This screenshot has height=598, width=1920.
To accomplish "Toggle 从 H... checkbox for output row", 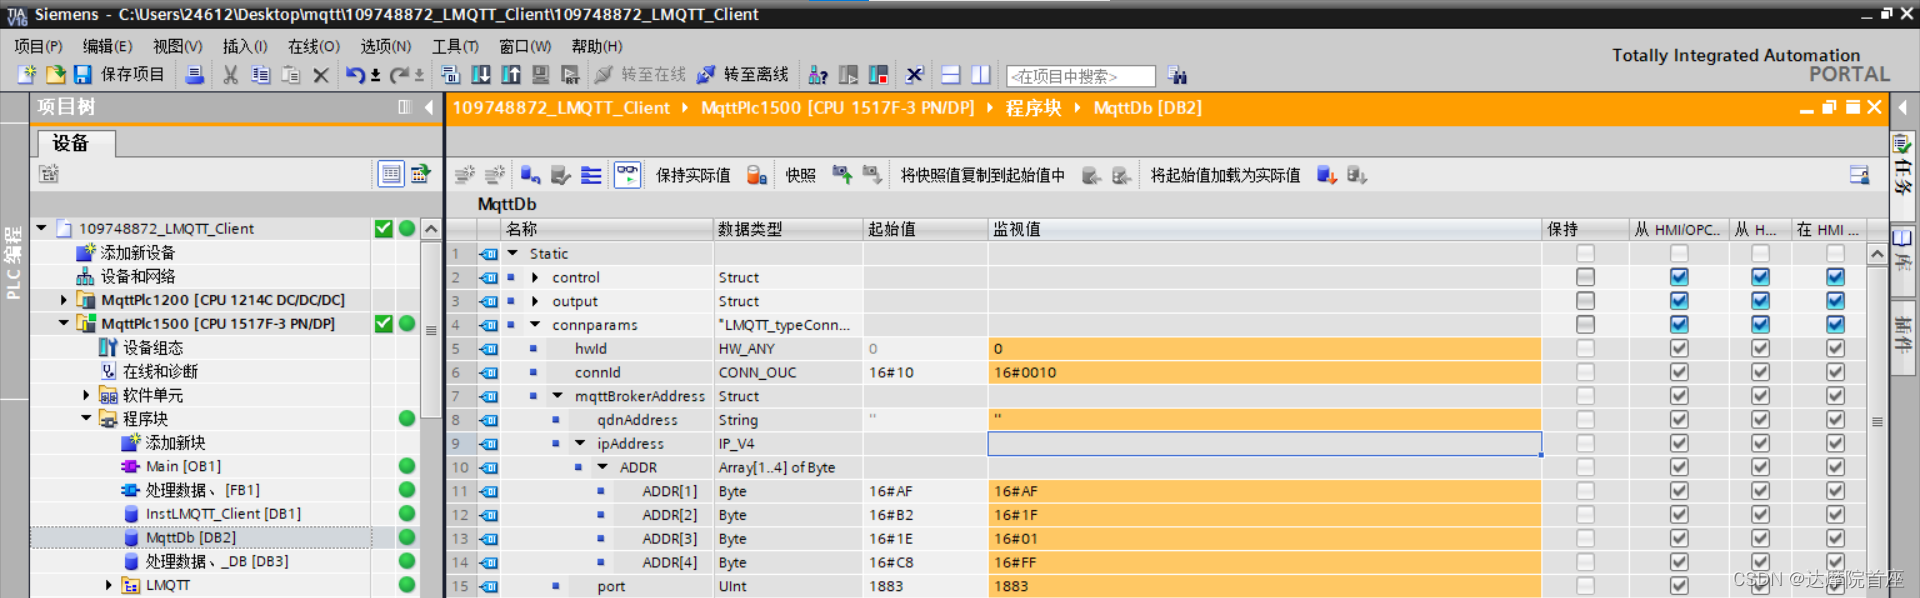I will coord(1760,301).
